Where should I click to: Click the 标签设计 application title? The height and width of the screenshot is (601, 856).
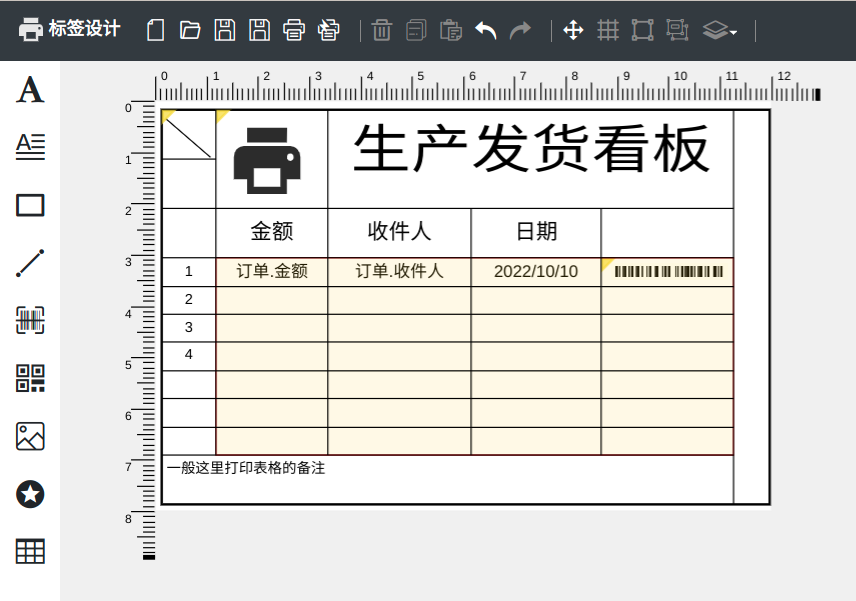(x=81, y=30)
